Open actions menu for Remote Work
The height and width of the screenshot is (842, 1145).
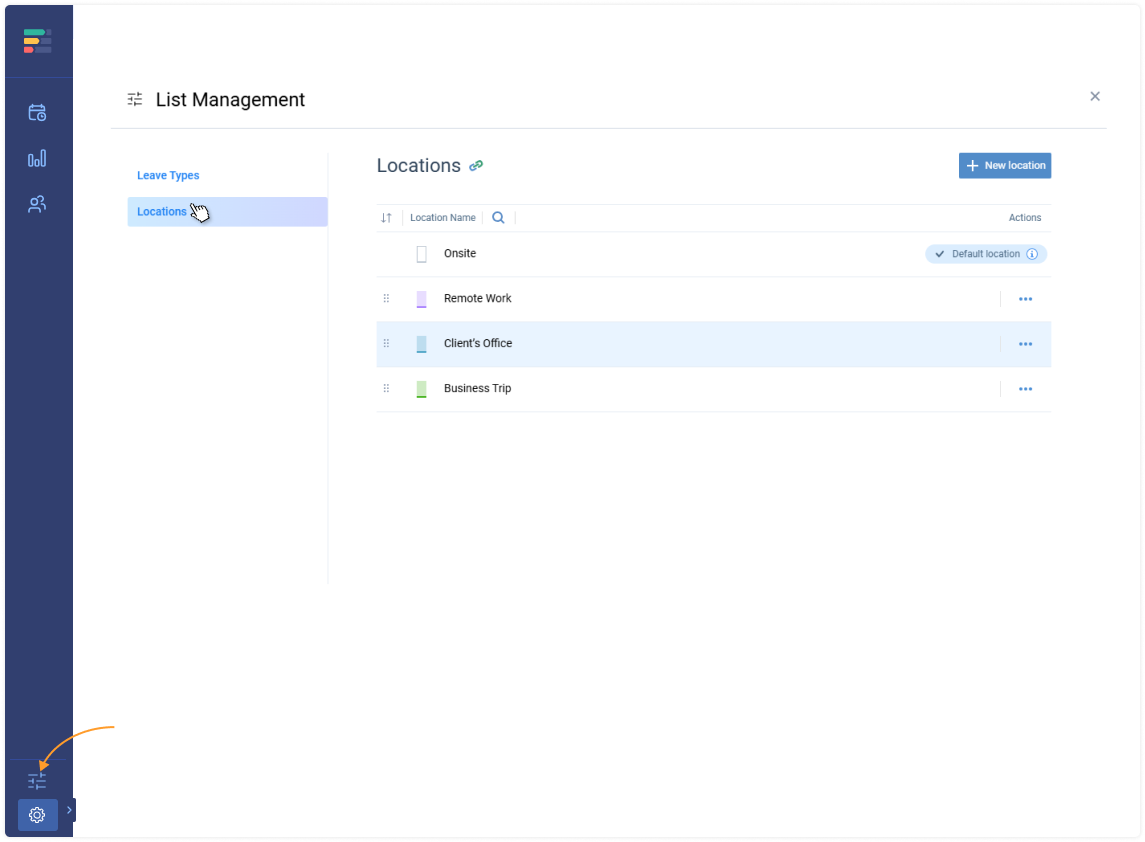1025,299
